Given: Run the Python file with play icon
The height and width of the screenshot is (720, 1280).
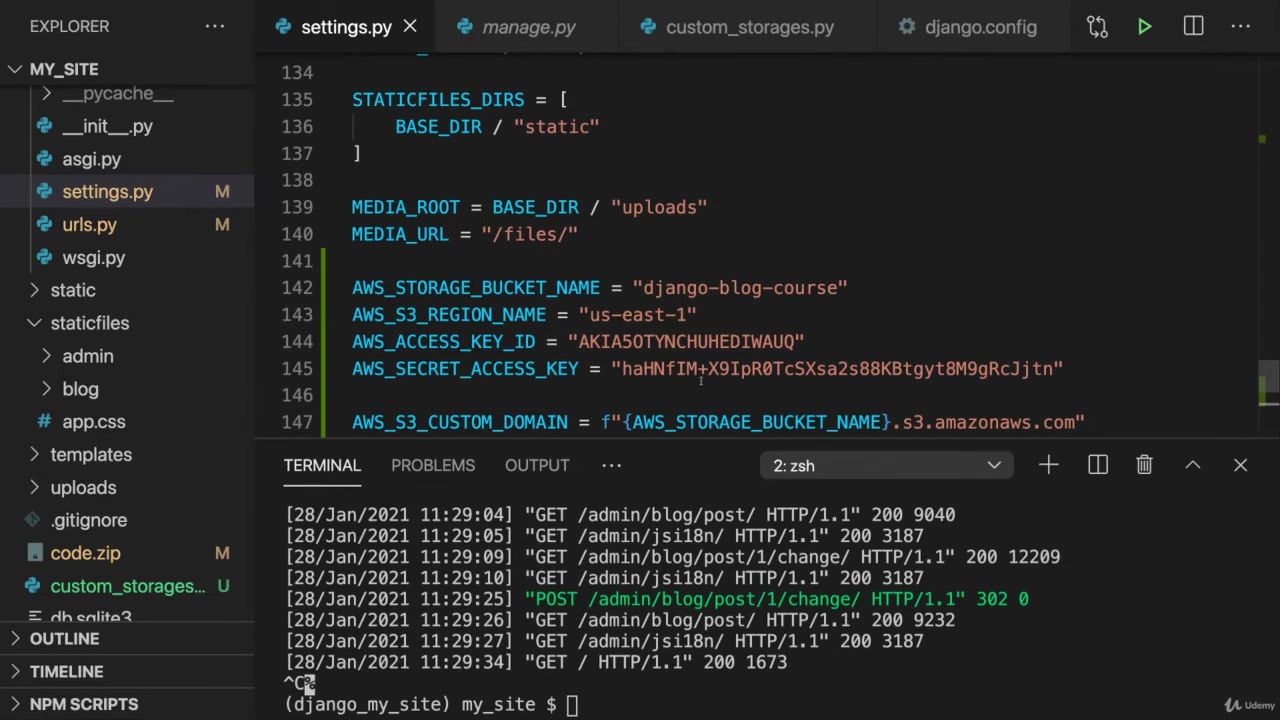Looking at the screenshot, I should click(1144, 27).
